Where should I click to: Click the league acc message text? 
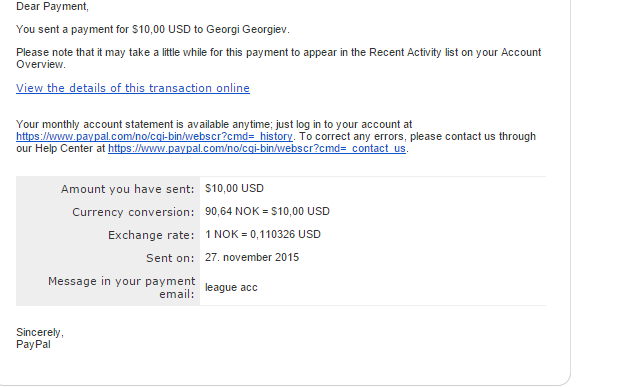click(x=231, y=287)
